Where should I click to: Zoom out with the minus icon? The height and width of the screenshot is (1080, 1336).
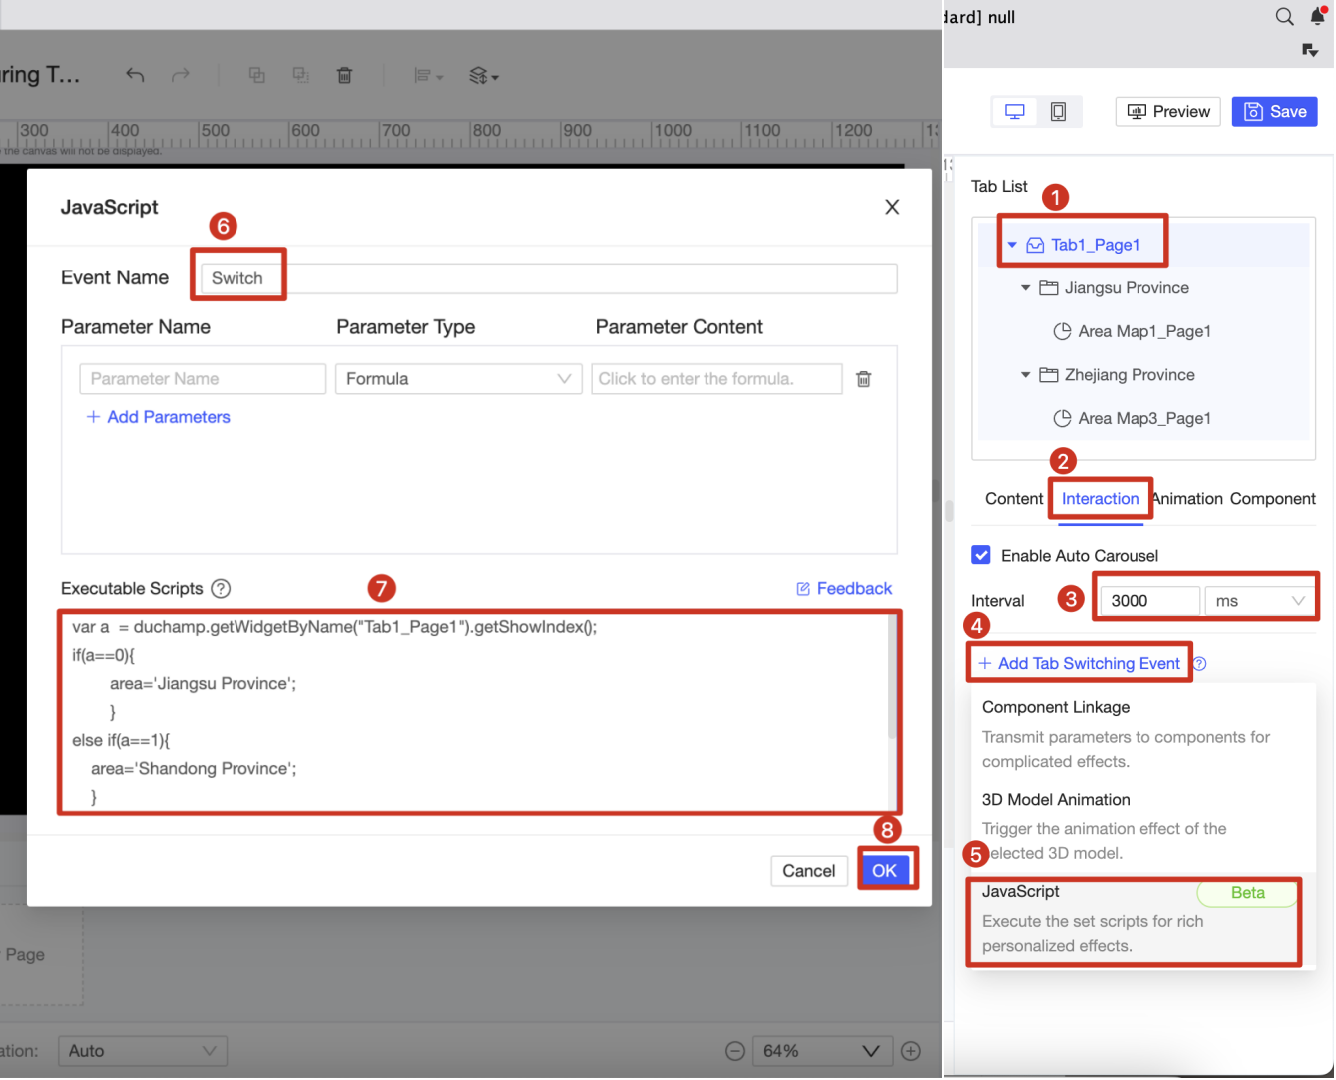[x=735, y=1051]
